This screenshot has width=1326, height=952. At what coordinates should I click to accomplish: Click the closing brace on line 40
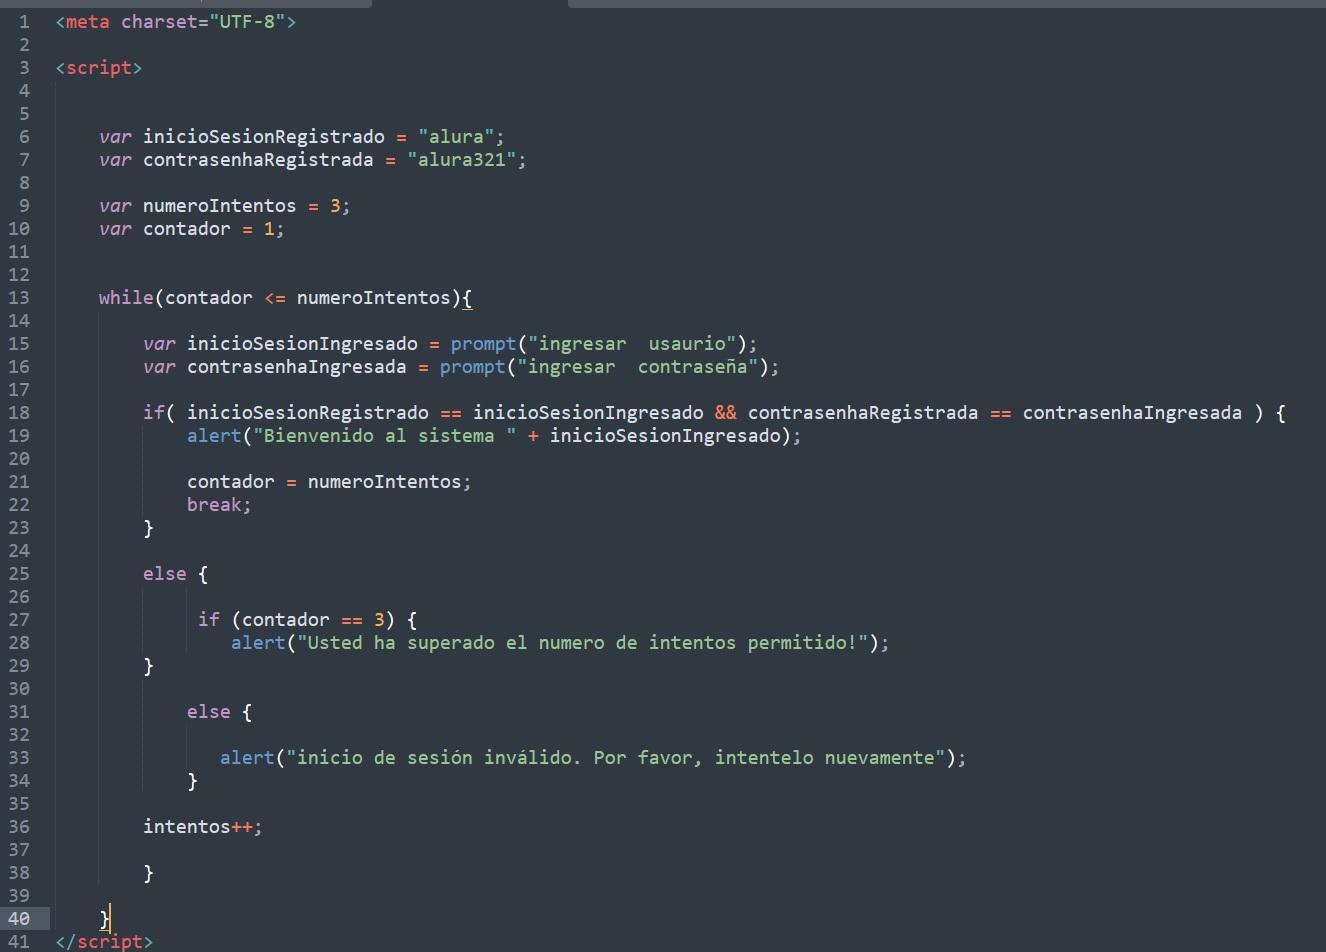(104, 918)
